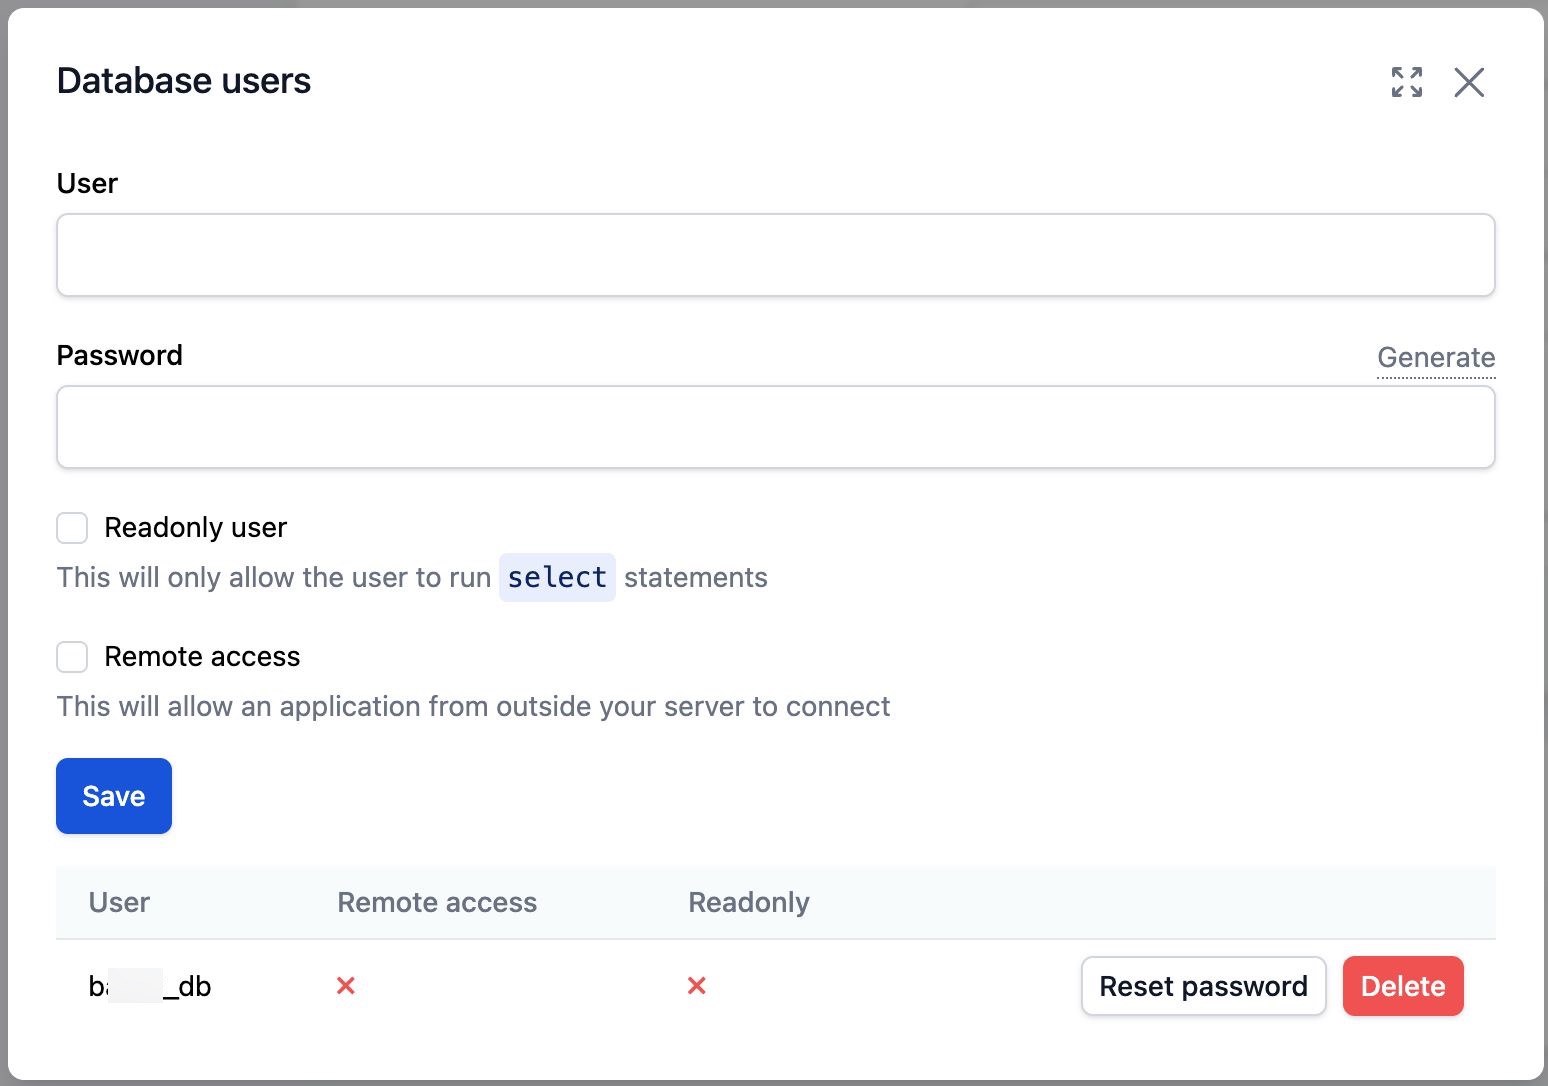Enable the Readonly user checkbox
Screen dimensions: 1548x1086
pyautogui.click(x=72, y=528)
